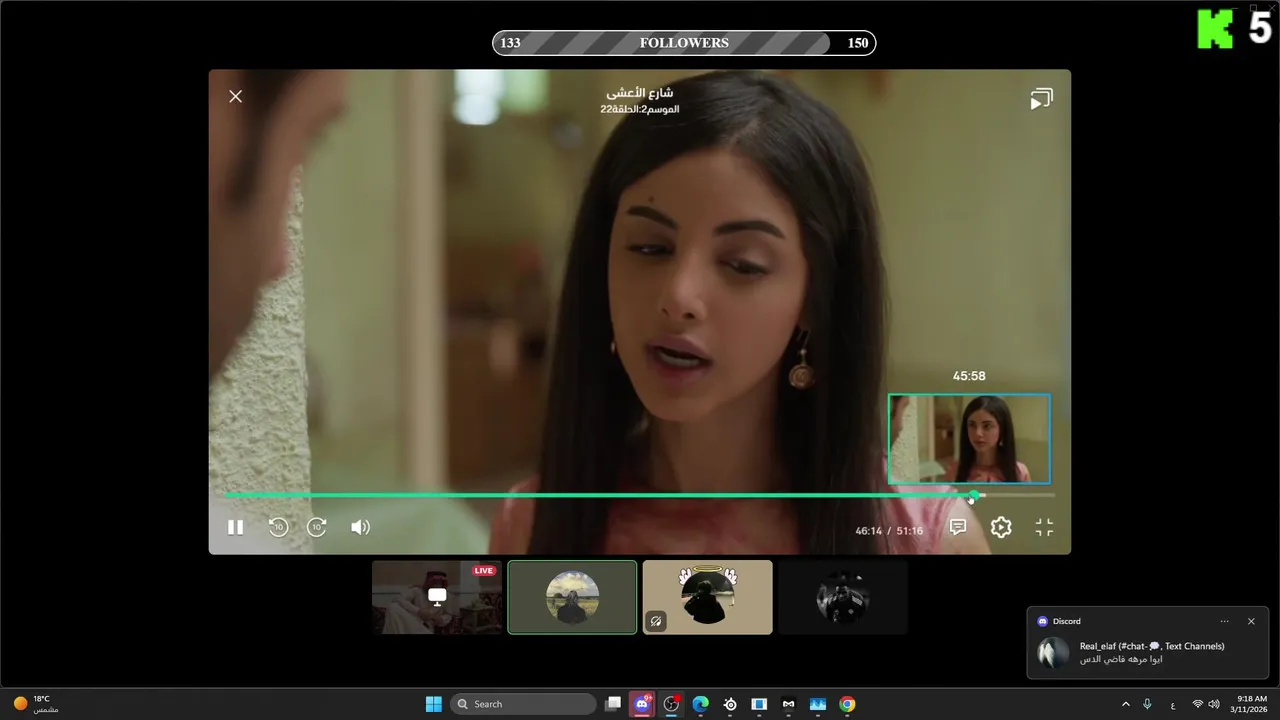Select the dark fourth participant tile
This screenshot has height=720, width=1280.
843,597
